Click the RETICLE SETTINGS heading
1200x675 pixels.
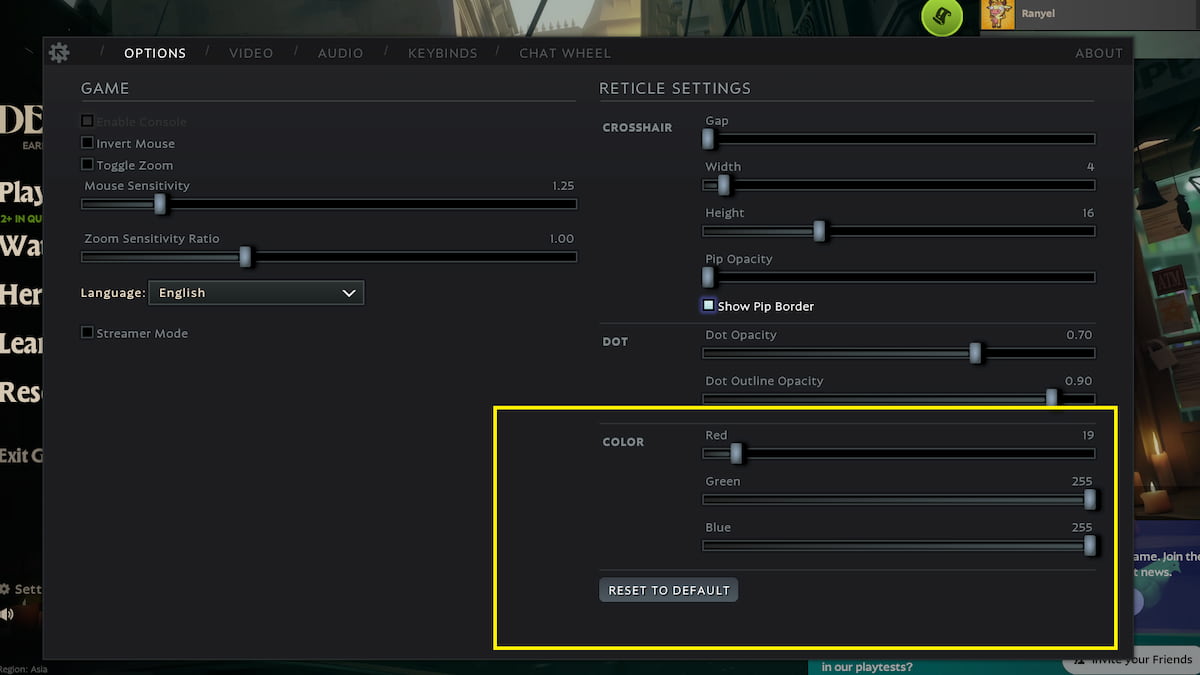[x=675, y=88]
